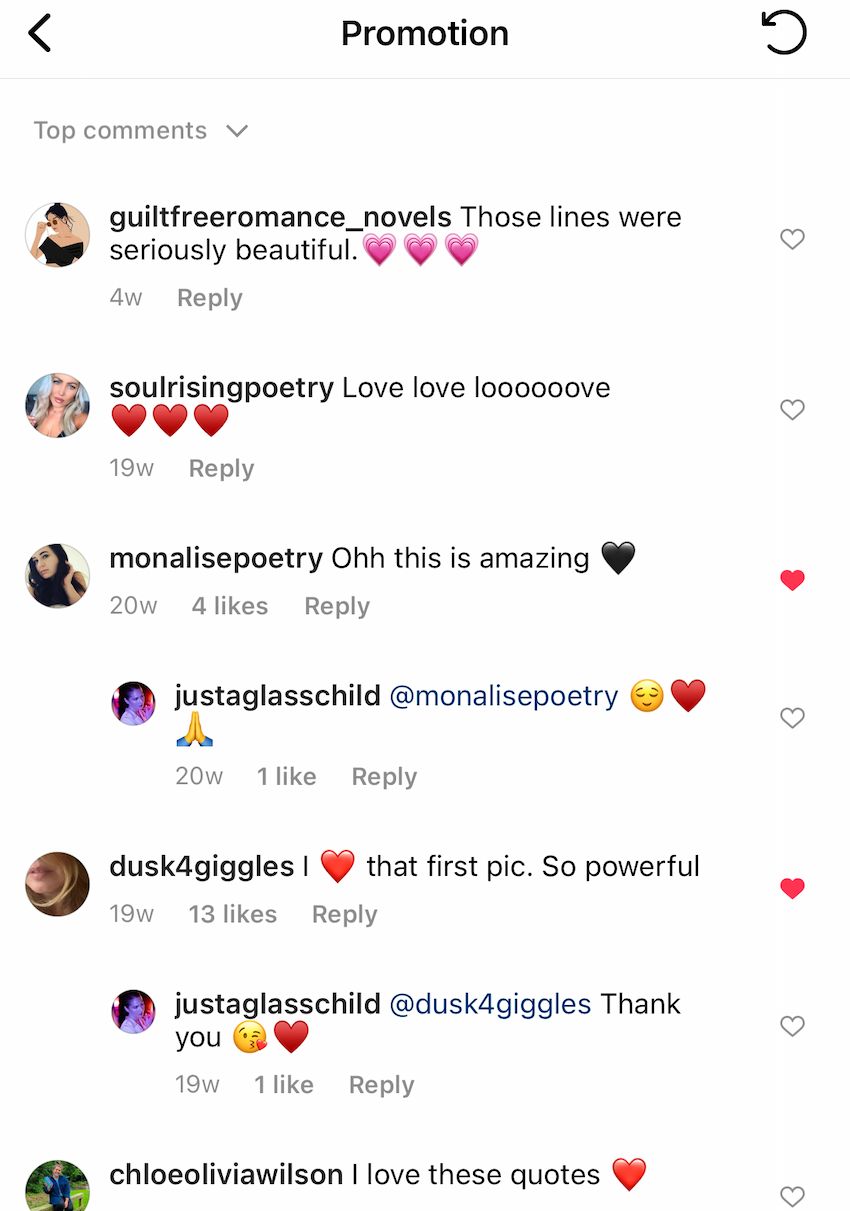Reply to guiltfreeromance_novels' comment

point(210,298)
